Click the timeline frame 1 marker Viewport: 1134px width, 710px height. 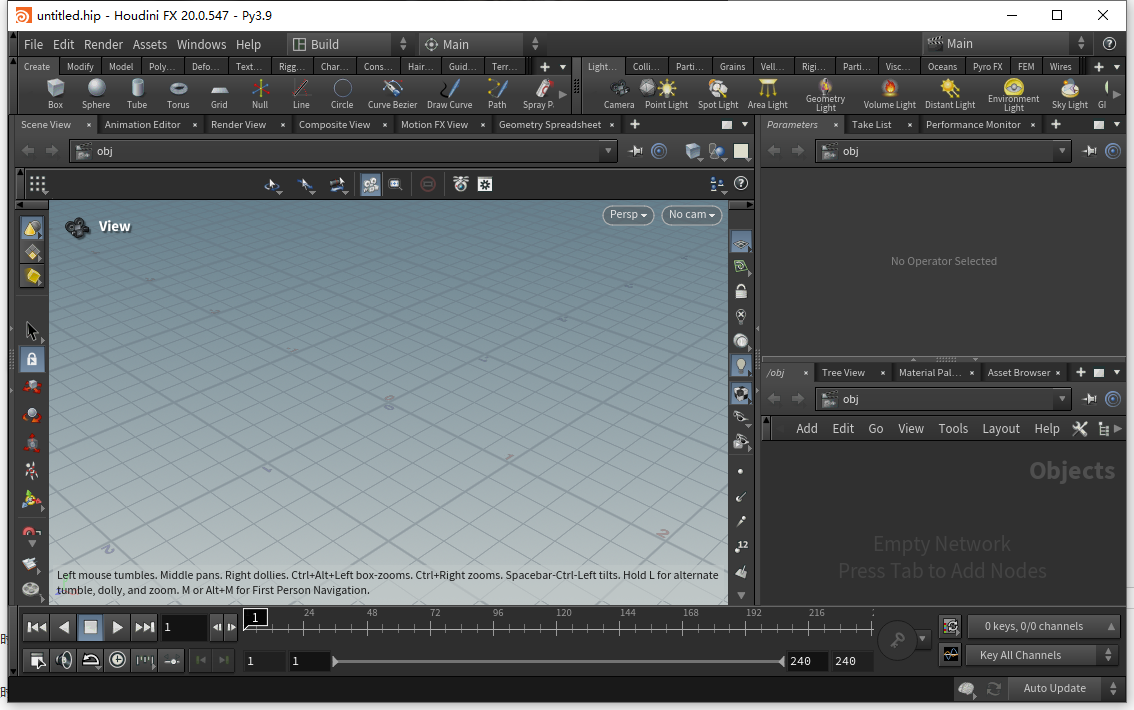pyautogui.click(x=255, y=617)
